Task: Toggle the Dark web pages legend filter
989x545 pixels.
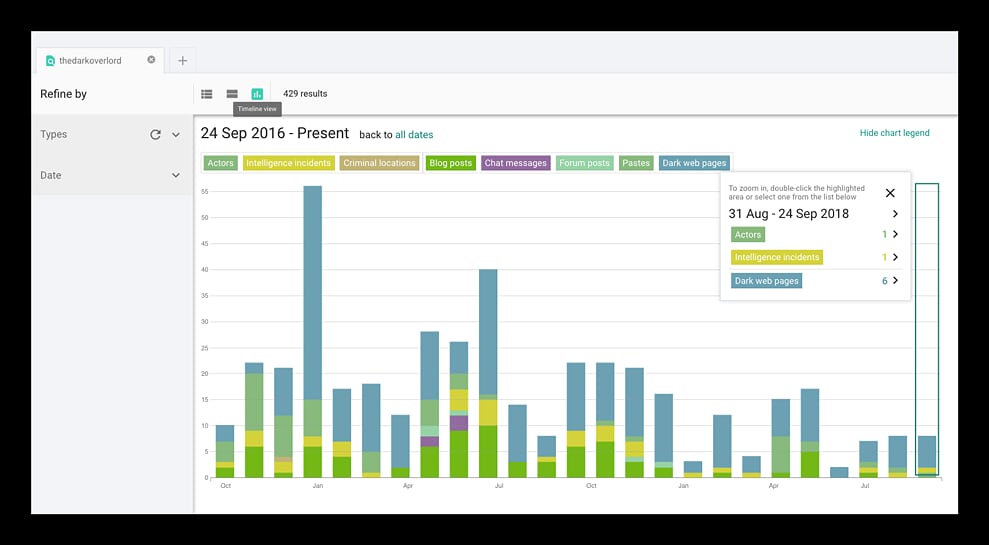Action: (x=694, y=163)
